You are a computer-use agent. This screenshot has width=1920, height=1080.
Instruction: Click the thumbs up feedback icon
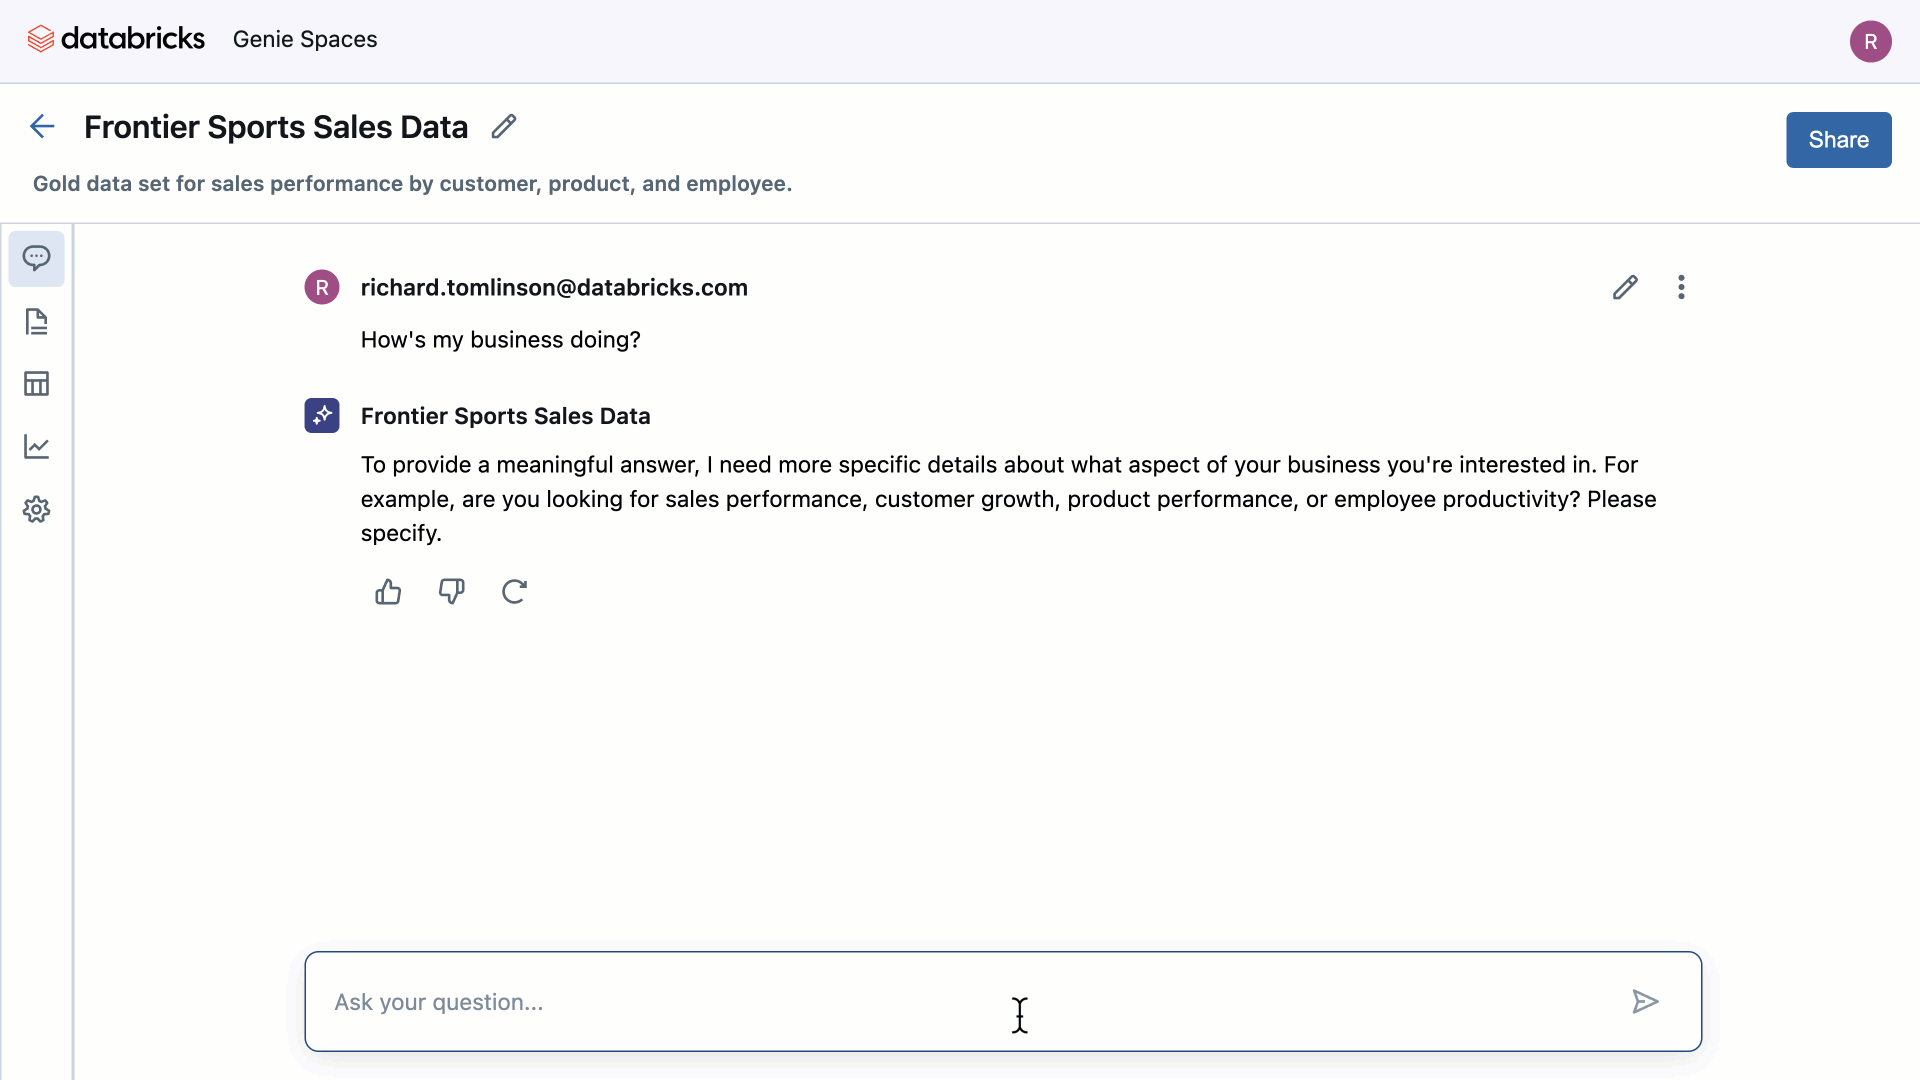click(x=388, y=592)
